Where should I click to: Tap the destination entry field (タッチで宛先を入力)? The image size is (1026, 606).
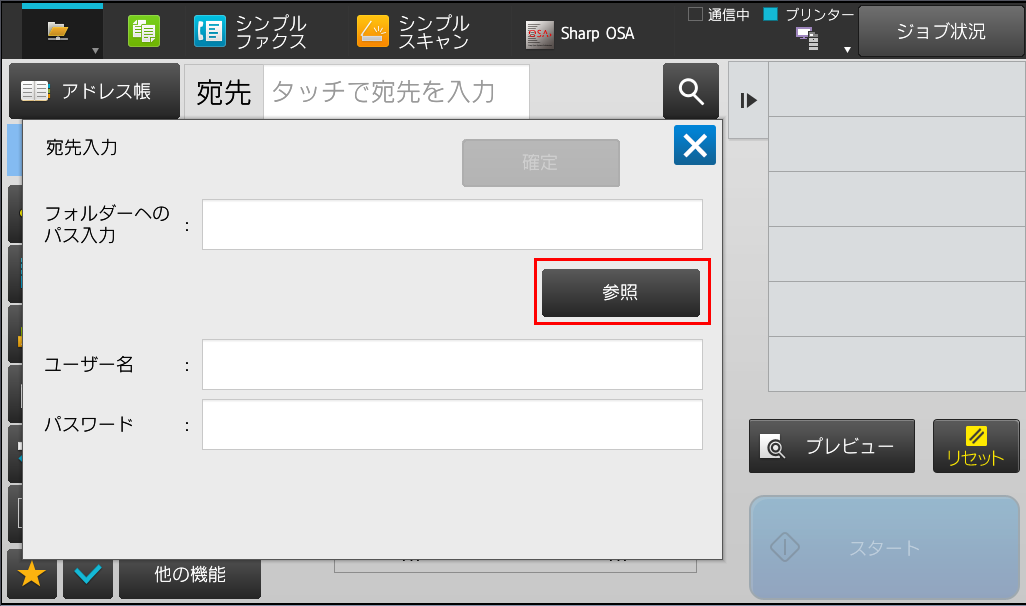[x=396, y=92]
